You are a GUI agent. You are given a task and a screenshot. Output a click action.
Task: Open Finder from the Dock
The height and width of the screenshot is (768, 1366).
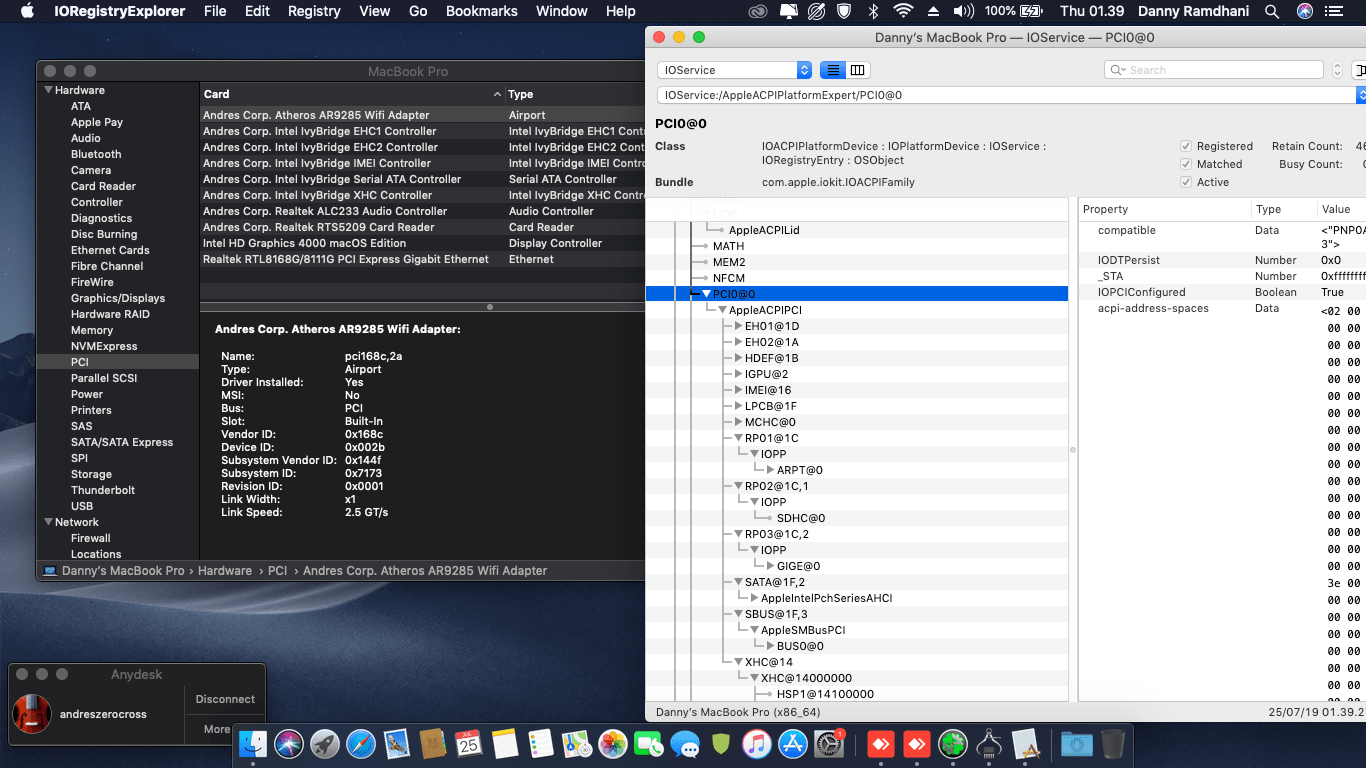point(253,743)
